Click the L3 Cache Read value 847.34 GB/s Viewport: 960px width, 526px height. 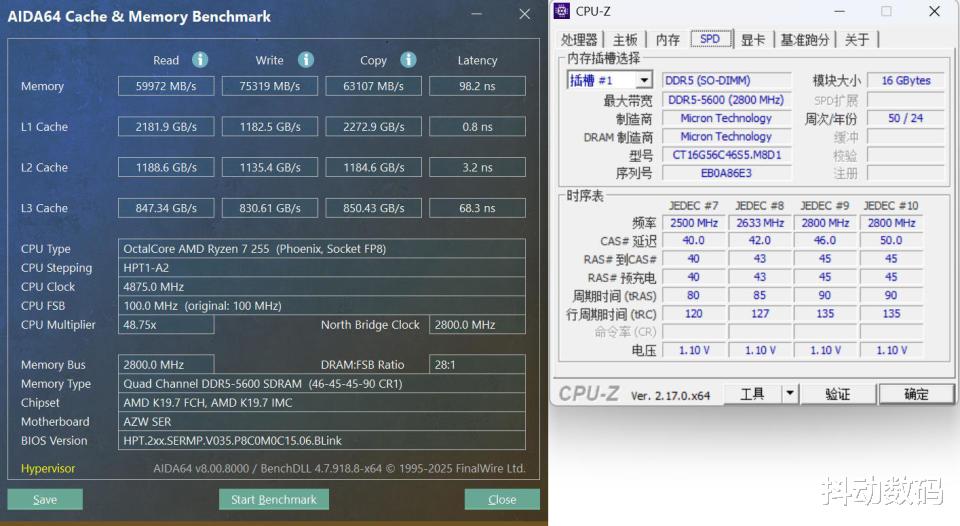(x=166, y=208)
